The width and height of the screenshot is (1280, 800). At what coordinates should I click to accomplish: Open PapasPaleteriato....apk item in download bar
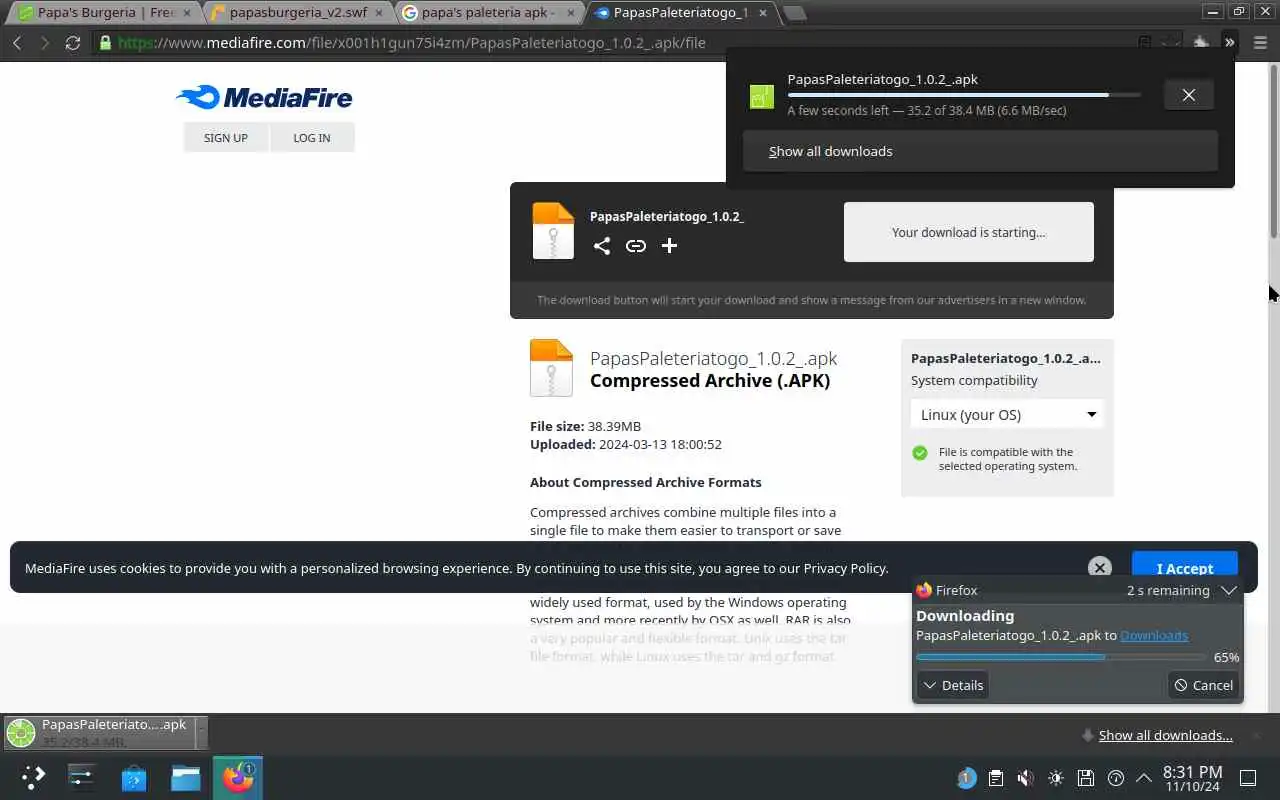click(x=100, y=733)
